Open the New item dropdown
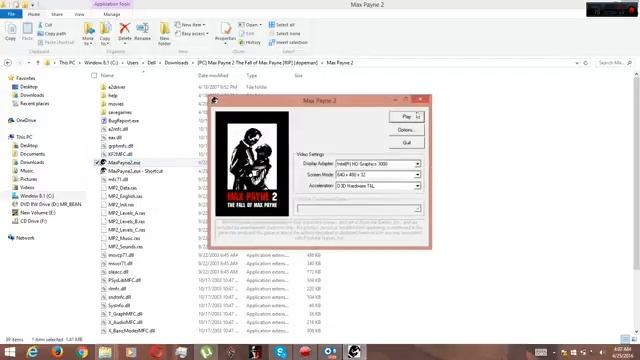This screenshot has height=360, width=640. click(190, 25)
